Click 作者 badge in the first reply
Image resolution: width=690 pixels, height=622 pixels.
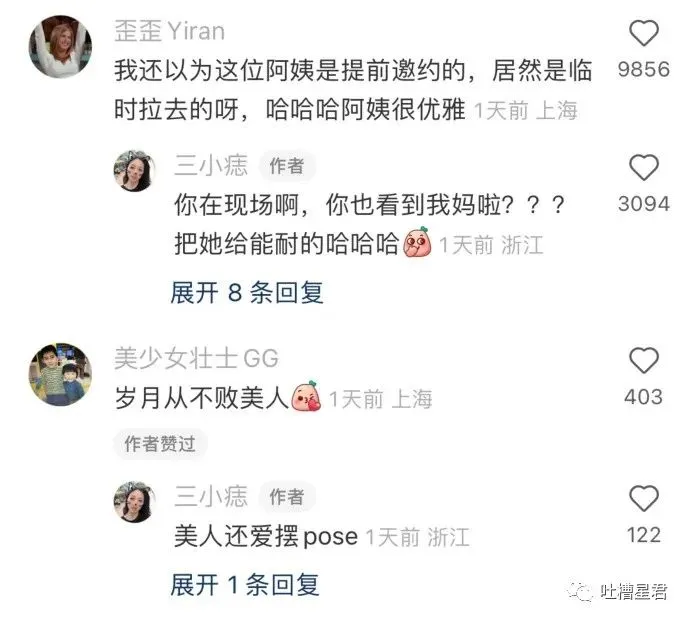[x=287, y=166]
